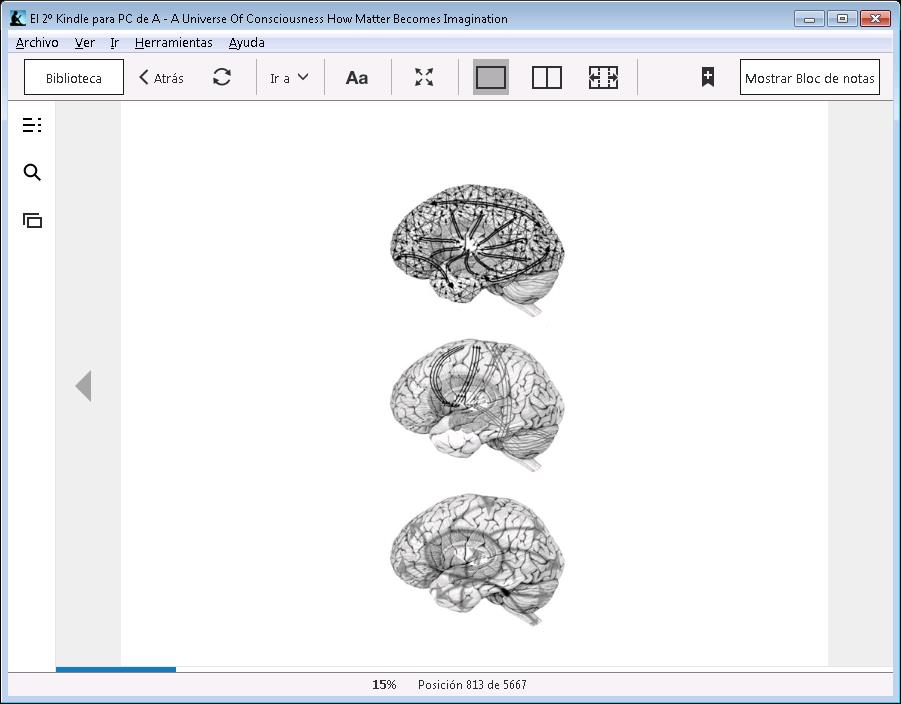The image size is (901, 704).
Task: Go back using the Atrás button
Action: (160, 77)
